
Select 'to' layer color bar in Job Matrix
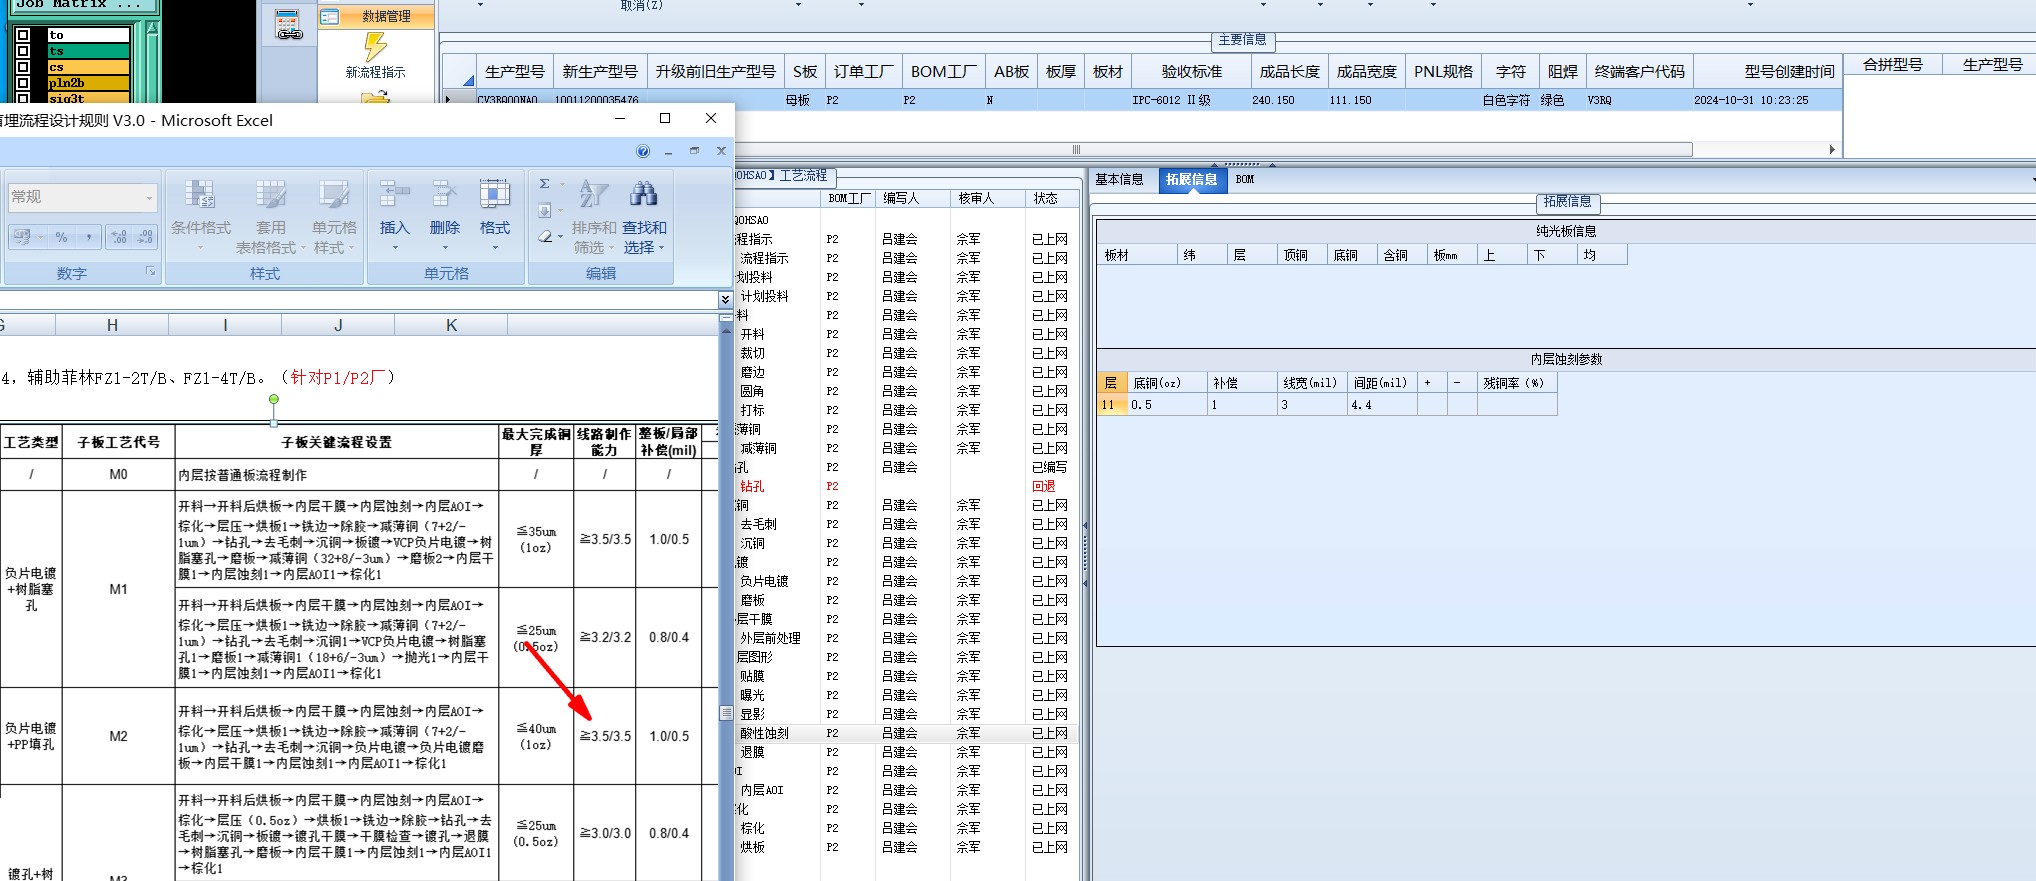(89, 35)
